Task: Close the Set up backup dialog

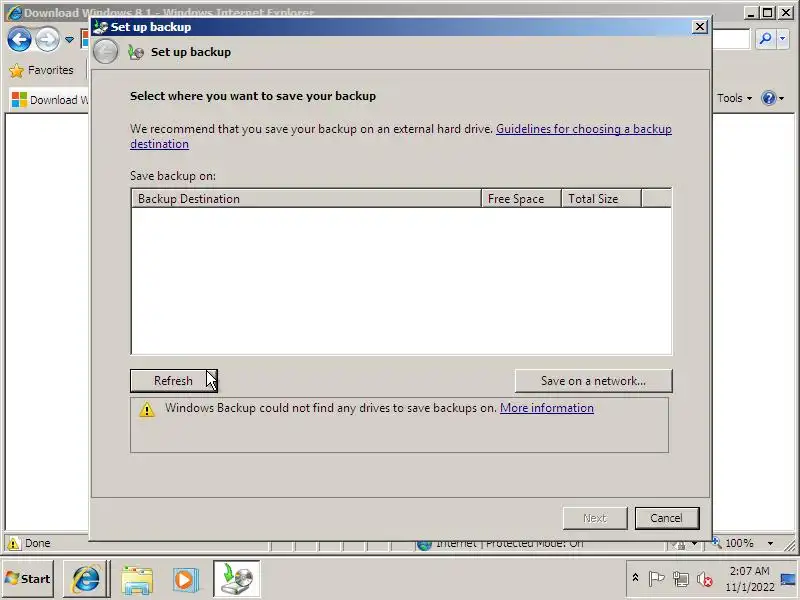Action: 699,27
